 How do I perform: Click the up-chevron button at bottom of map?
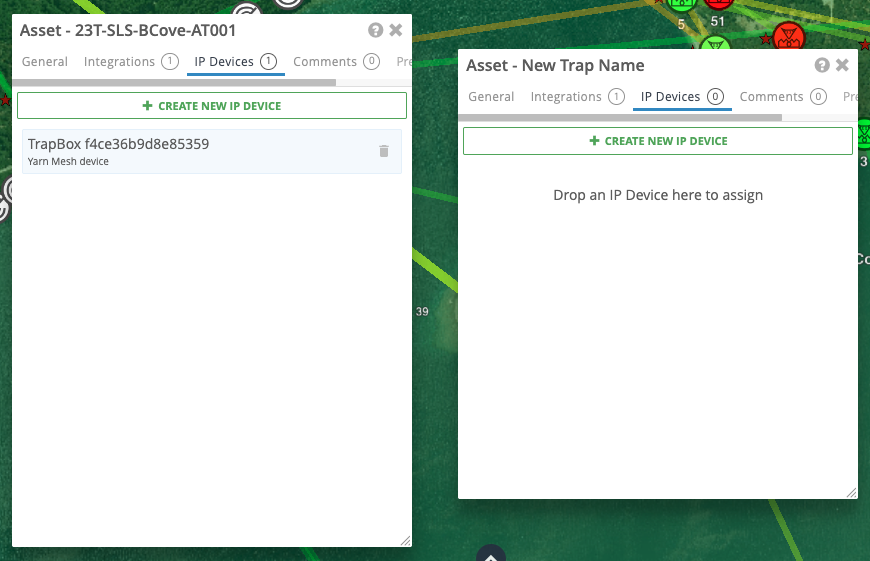click(x=490, y=553)
